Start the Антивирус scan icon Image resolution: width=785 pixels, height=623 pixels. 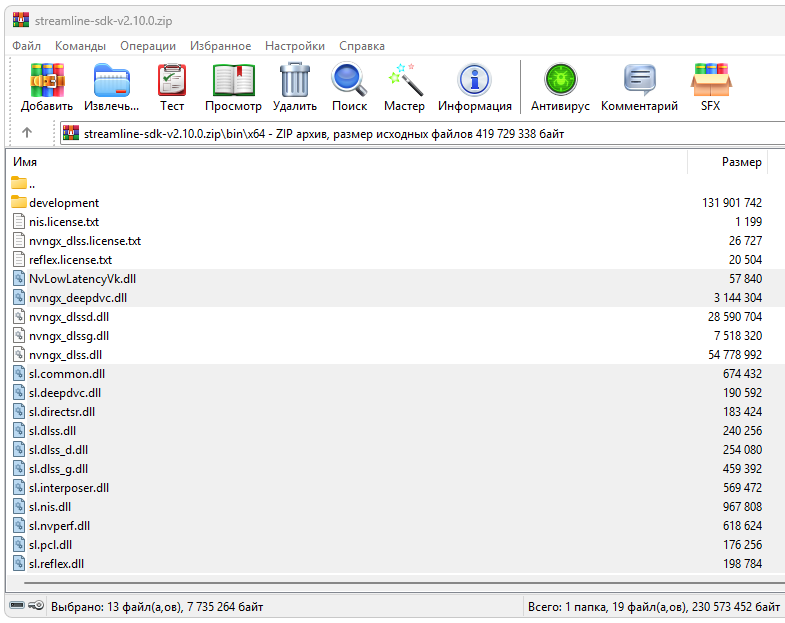coord(560,80)
